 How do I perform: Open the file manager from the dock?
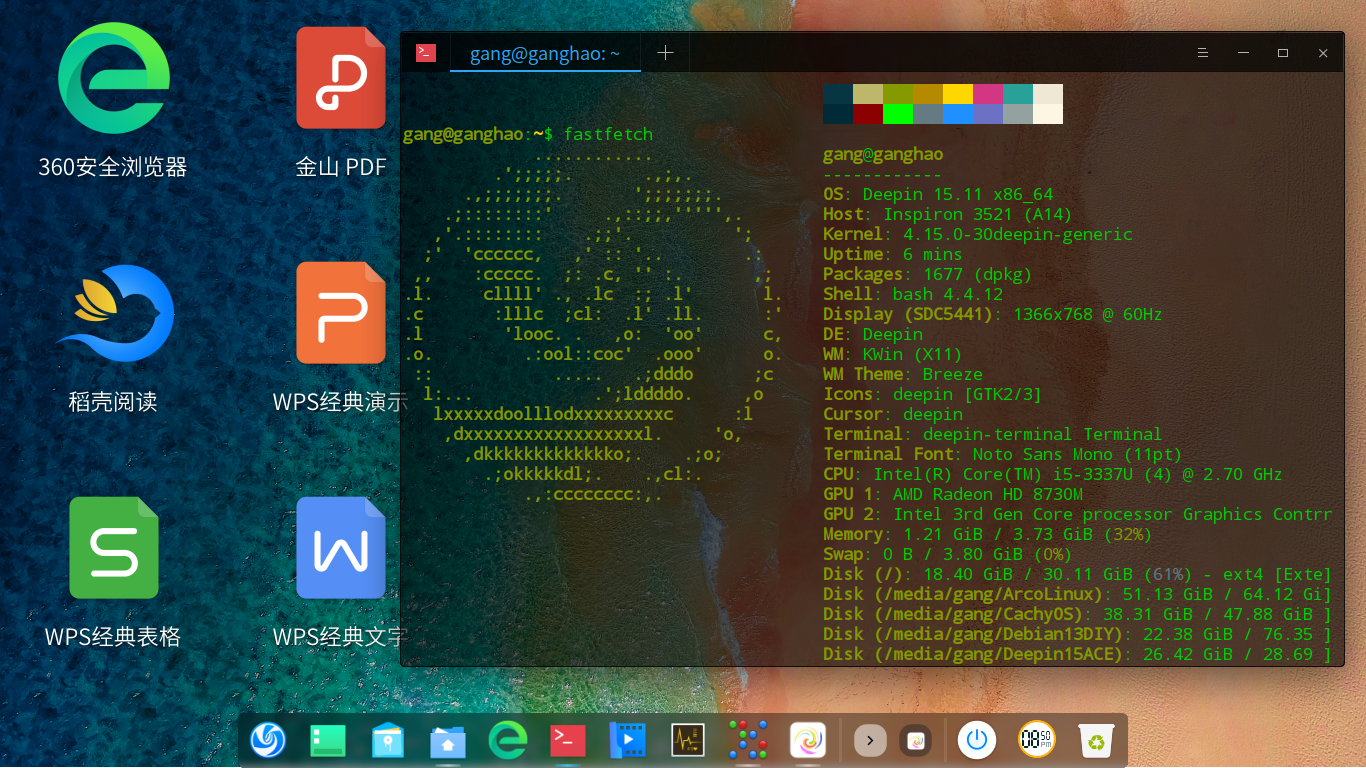click(447, 740)
